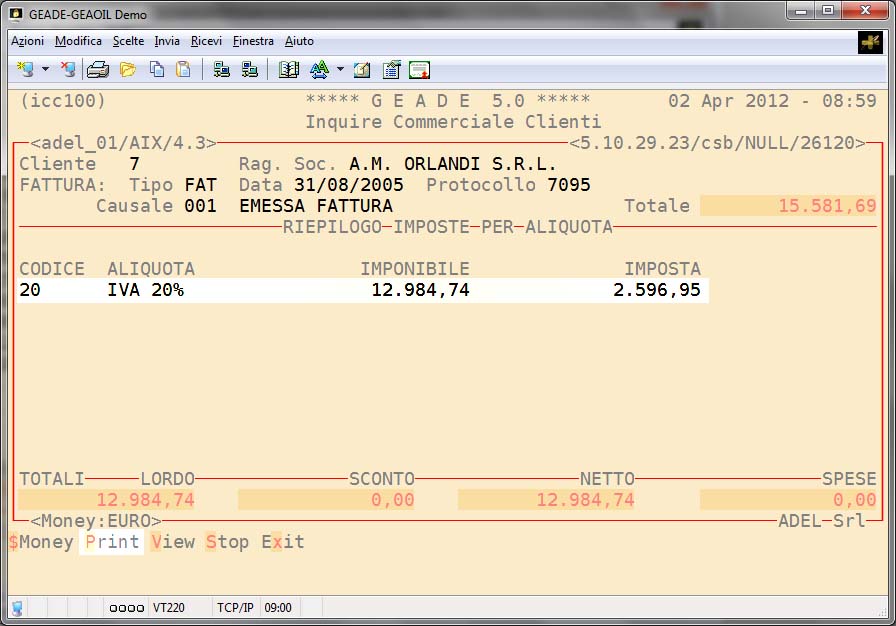Open the Azioni menu
This screenshot has height=626, width=896.
27,41
